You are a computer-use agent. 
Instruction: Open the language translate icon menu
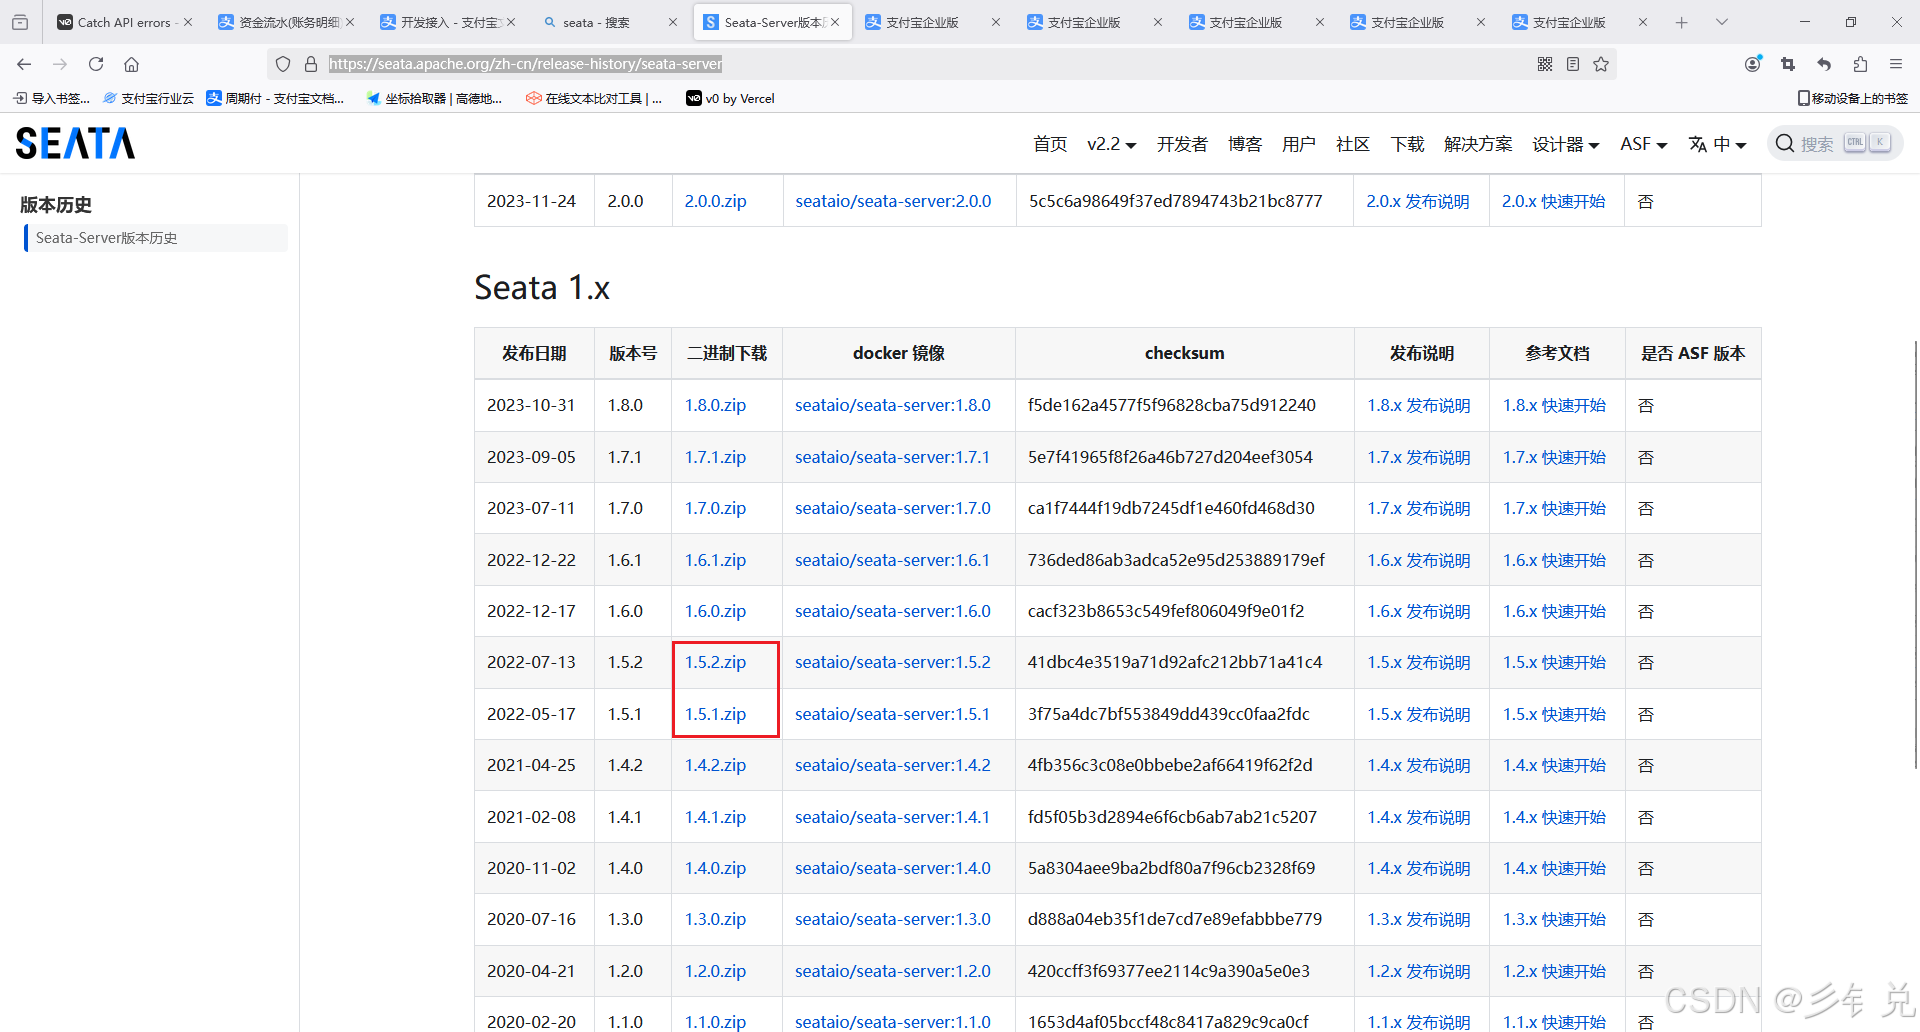tap(1717, 144)
